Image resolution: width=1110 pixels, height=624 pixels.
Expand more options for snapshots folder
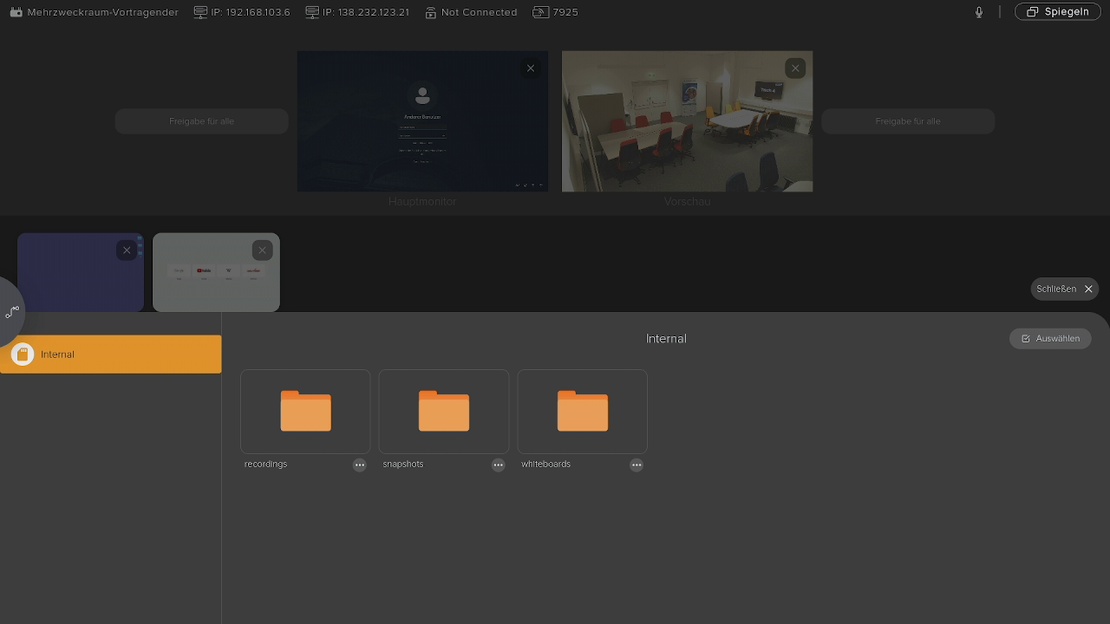point(498,465)
